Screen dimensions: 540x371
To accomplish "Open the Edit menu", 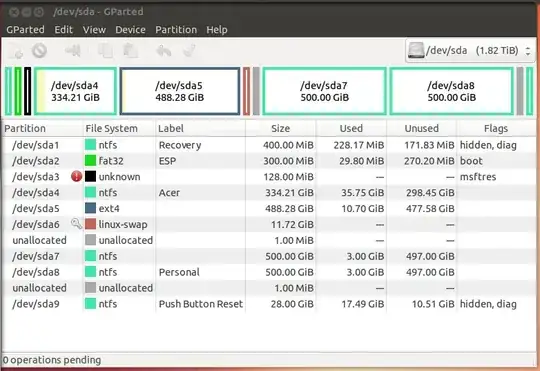I will tap(63, 30).
